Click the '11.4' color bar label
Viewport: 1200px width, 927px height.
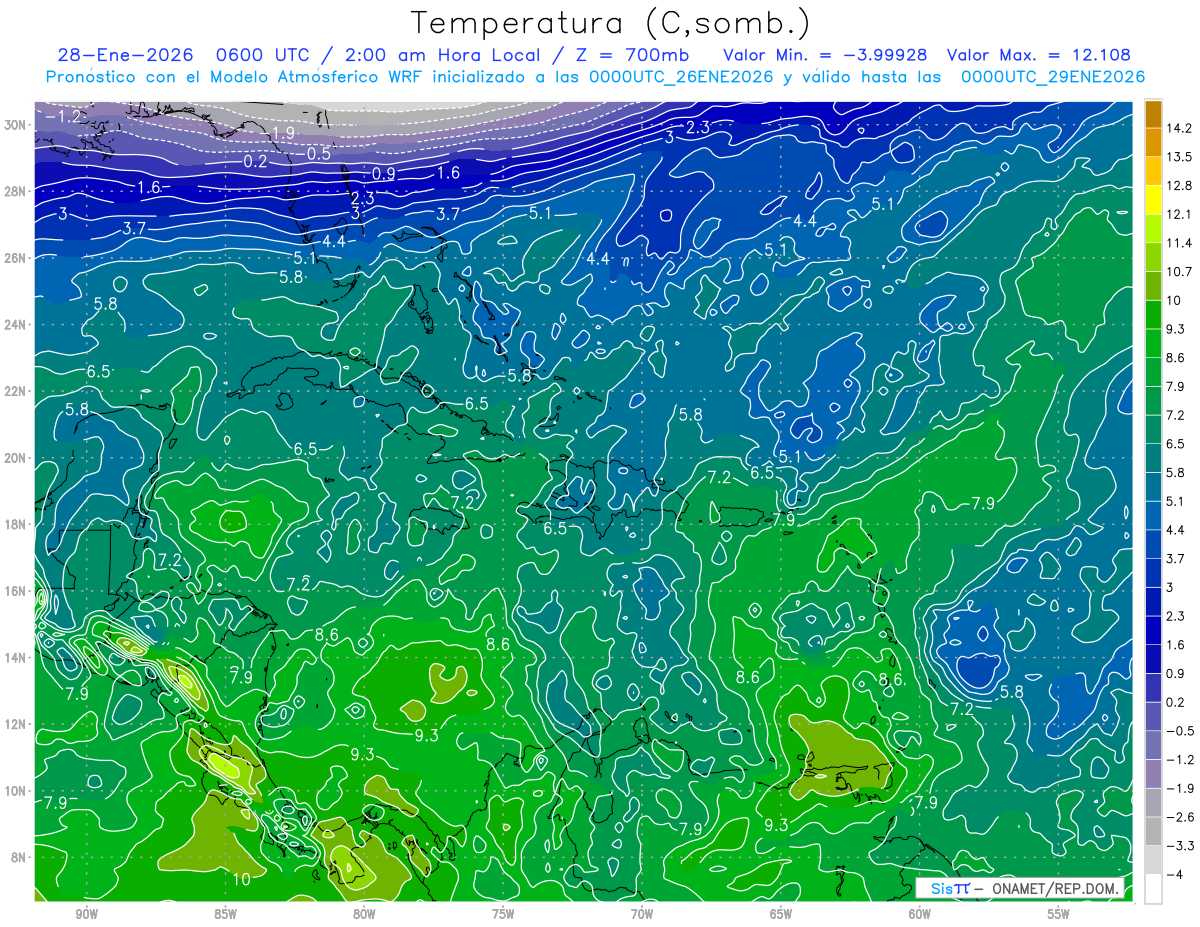1178,243
